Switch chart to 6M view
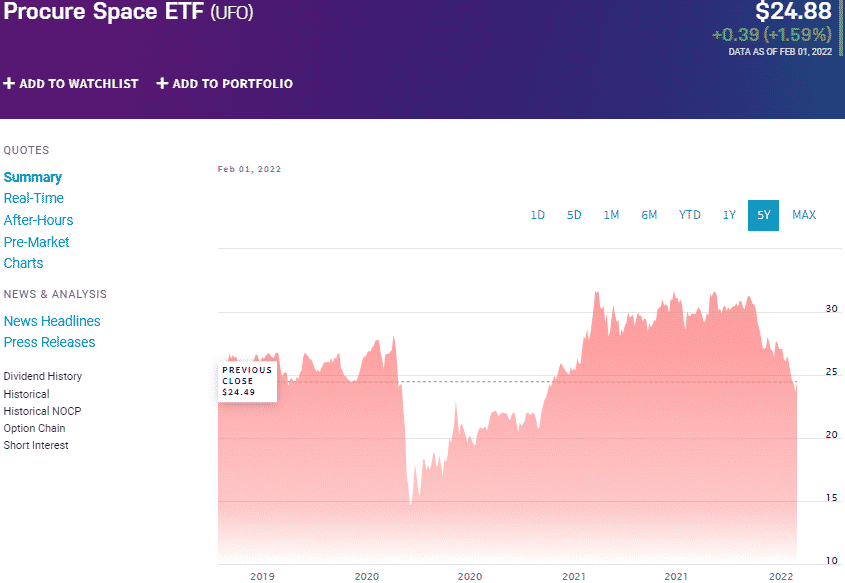Image resolution: width=845 pixels, height=583 pixels. coord(649,215)
